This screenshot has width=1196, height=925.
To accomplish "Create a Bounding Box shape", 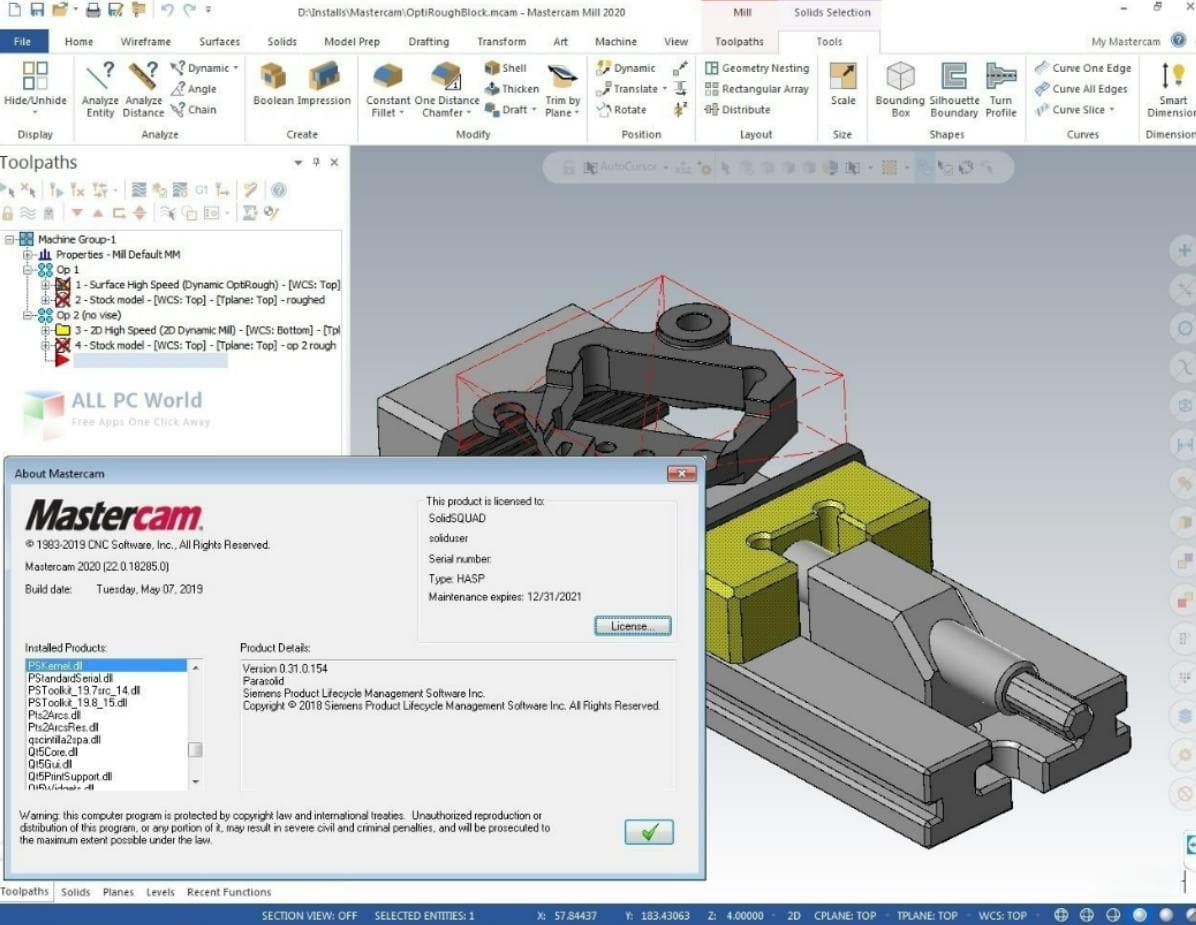I will (x=900, y=89).
